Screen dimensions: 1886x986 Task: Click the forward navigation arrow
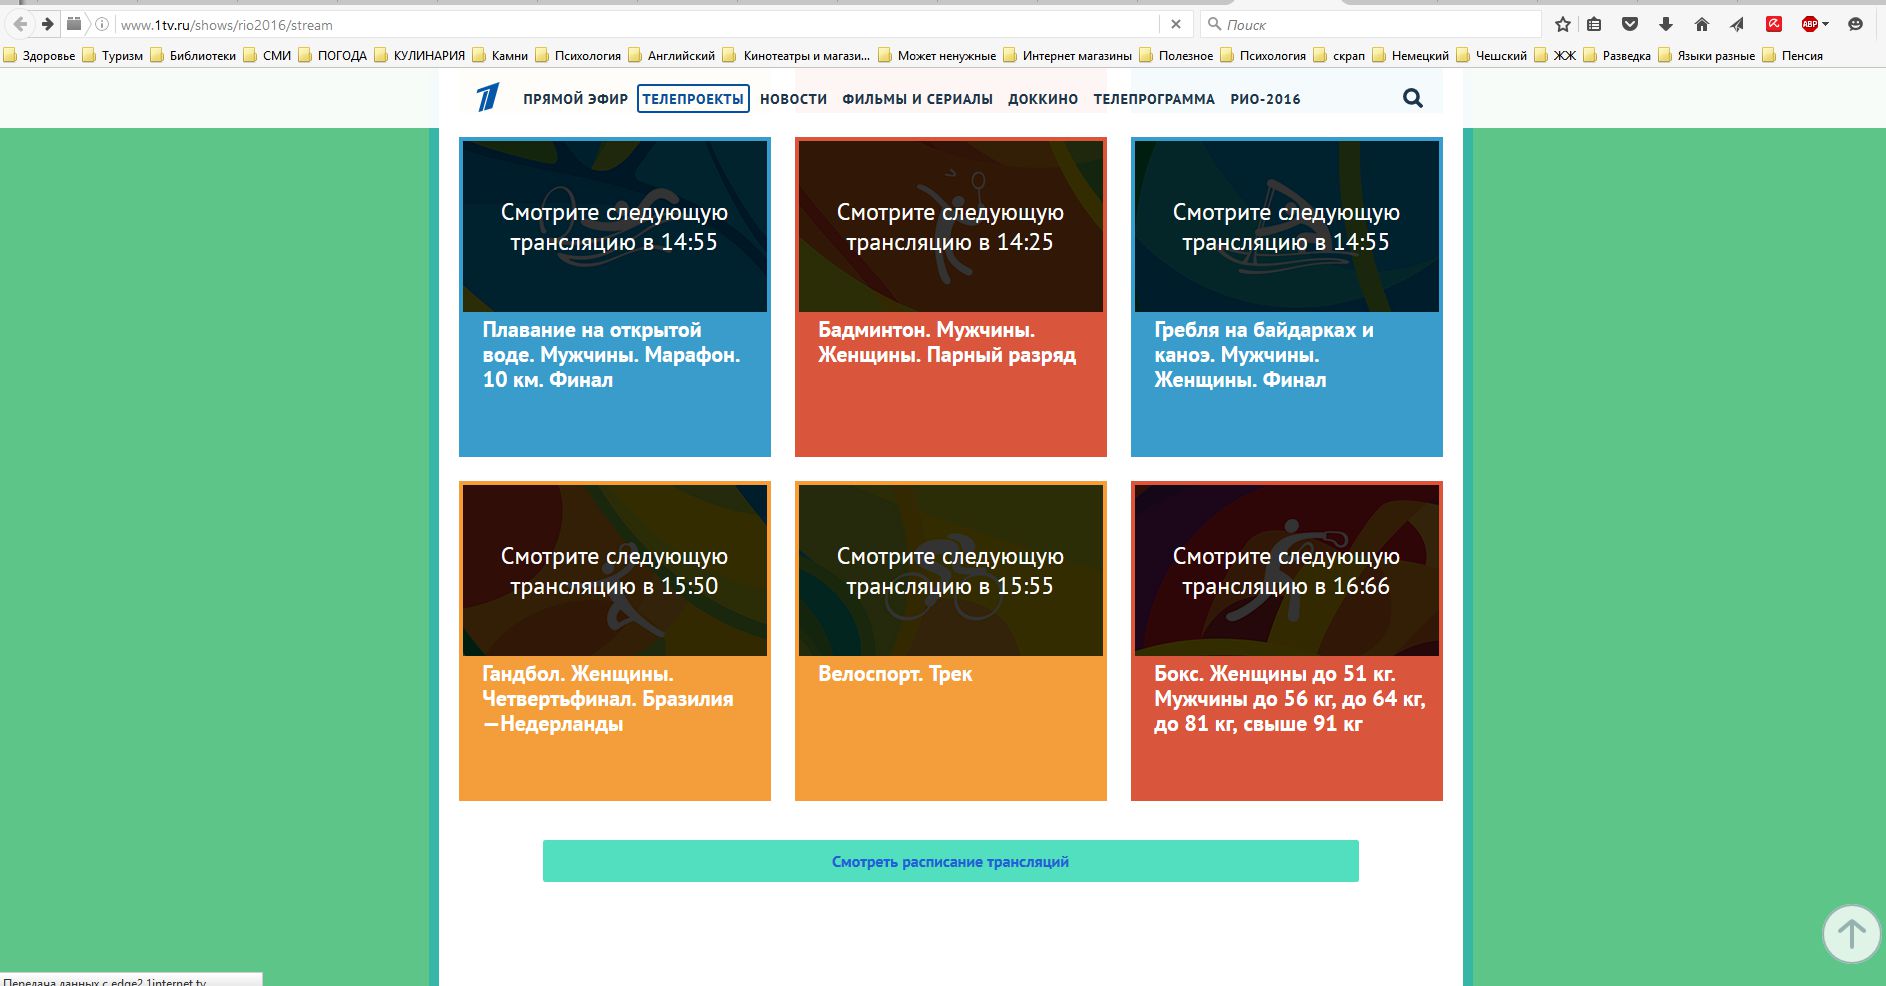47,24
